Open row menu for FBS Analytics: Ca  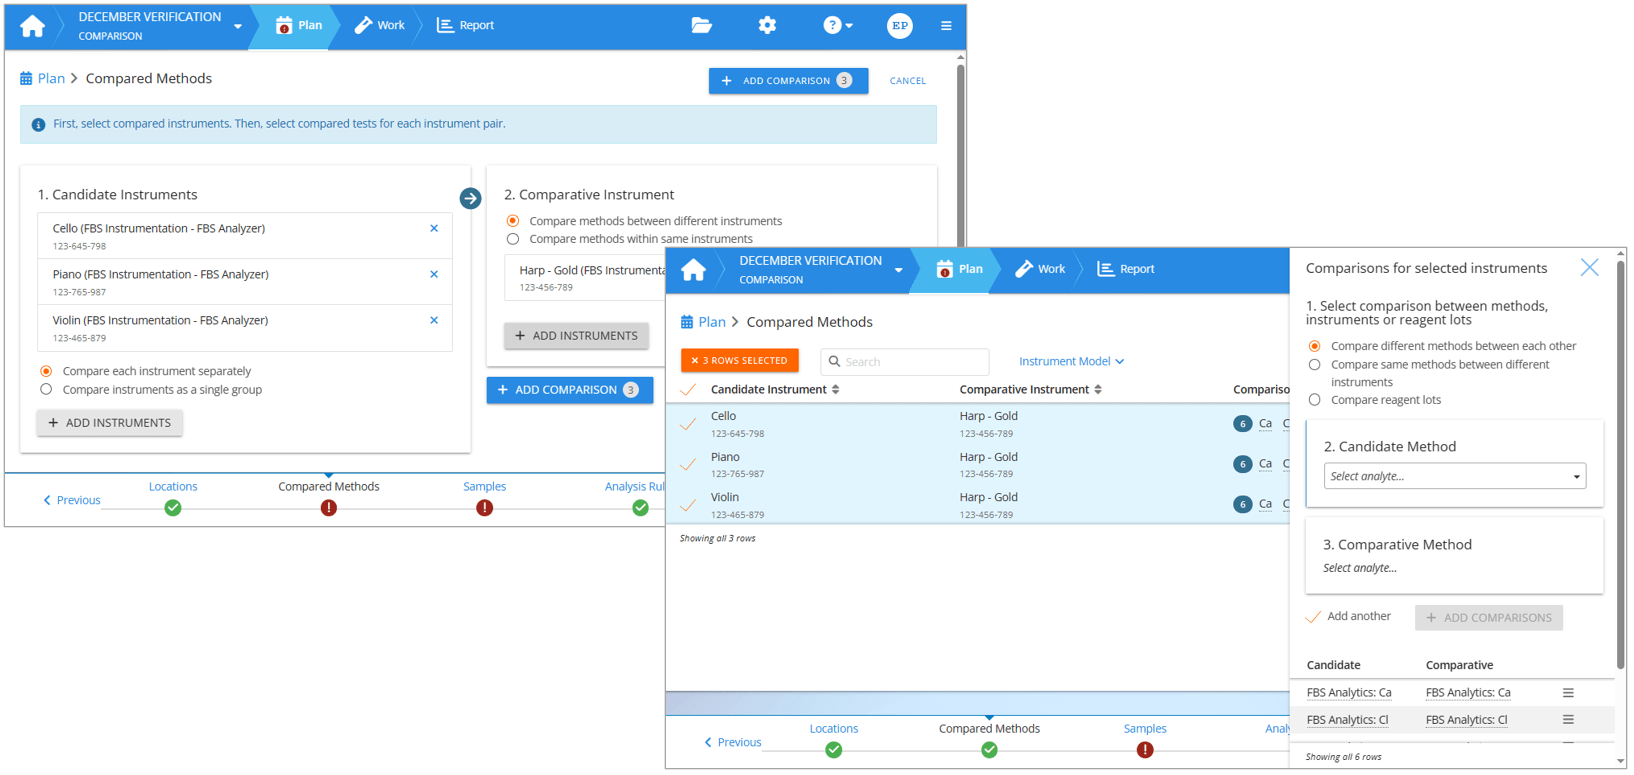click(1568, 693)
